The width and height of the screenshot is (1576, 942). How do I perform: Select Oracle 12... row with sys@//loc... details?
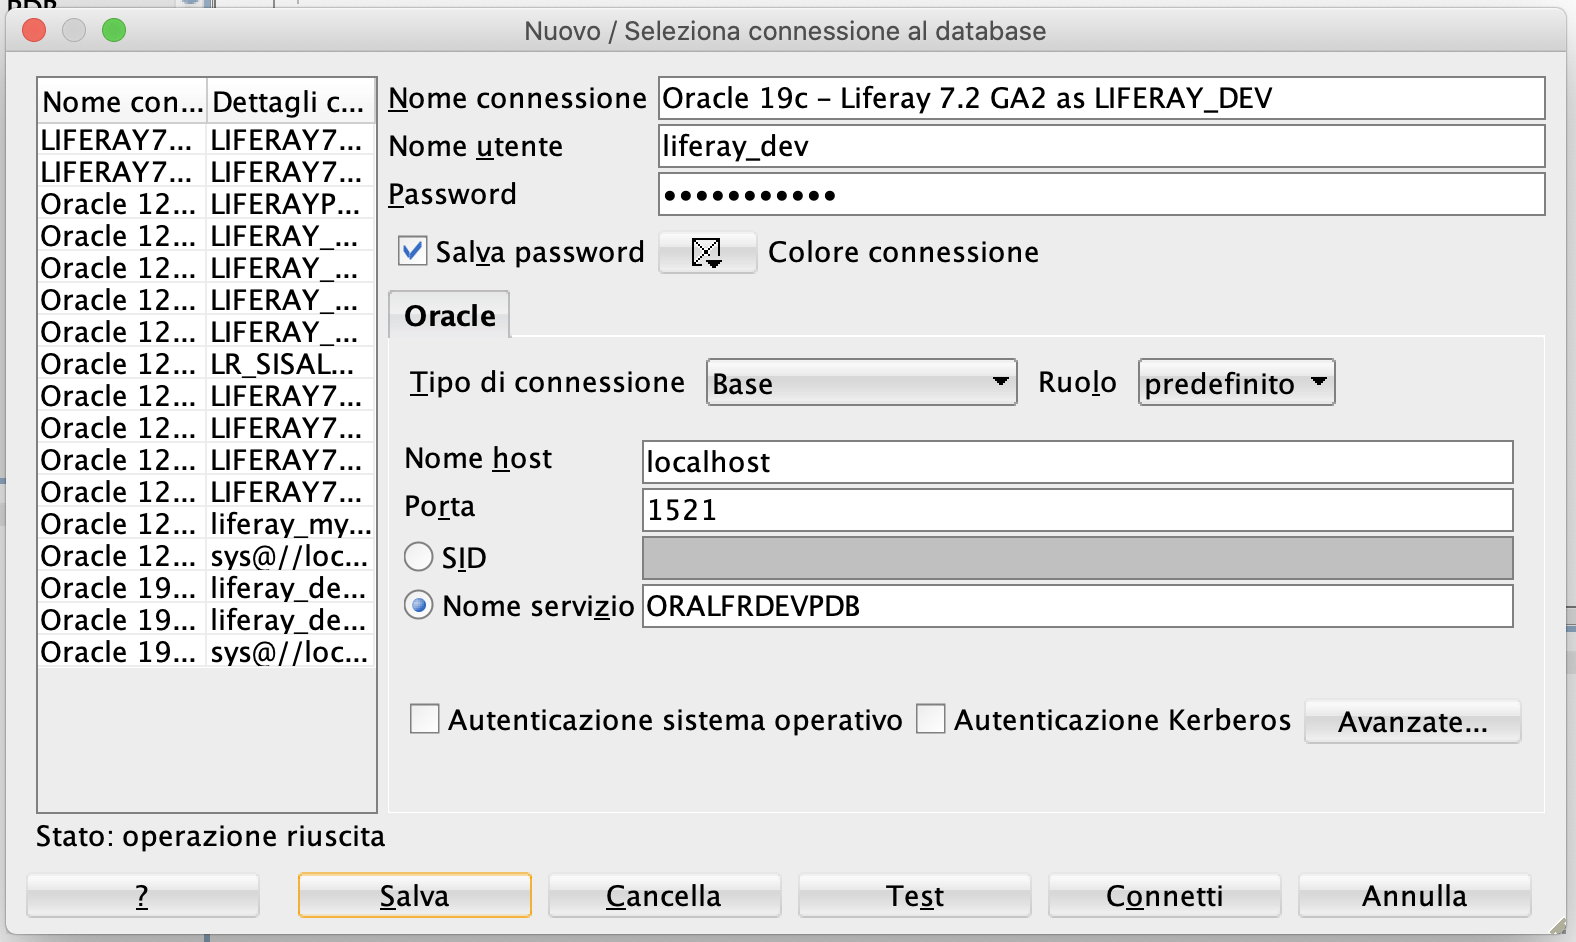(207, 556)
